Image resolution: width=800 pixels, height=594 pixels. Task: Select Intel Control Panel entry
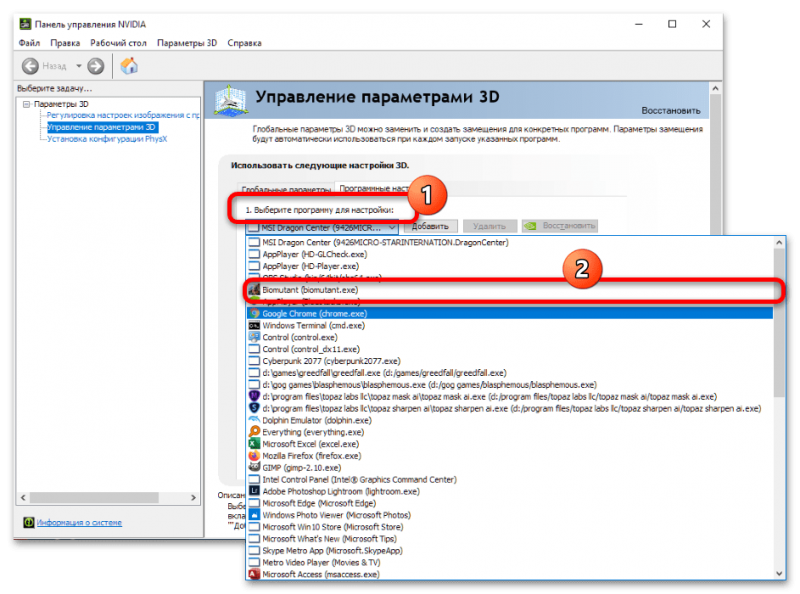510,480
